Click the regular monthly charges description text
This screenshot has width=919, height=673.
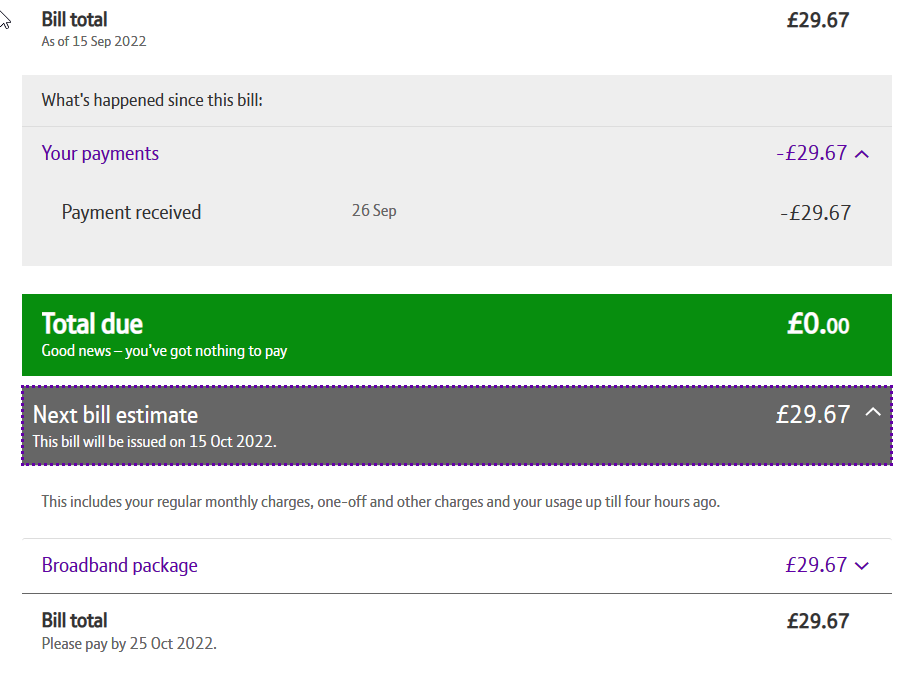[x=380, y=502]
